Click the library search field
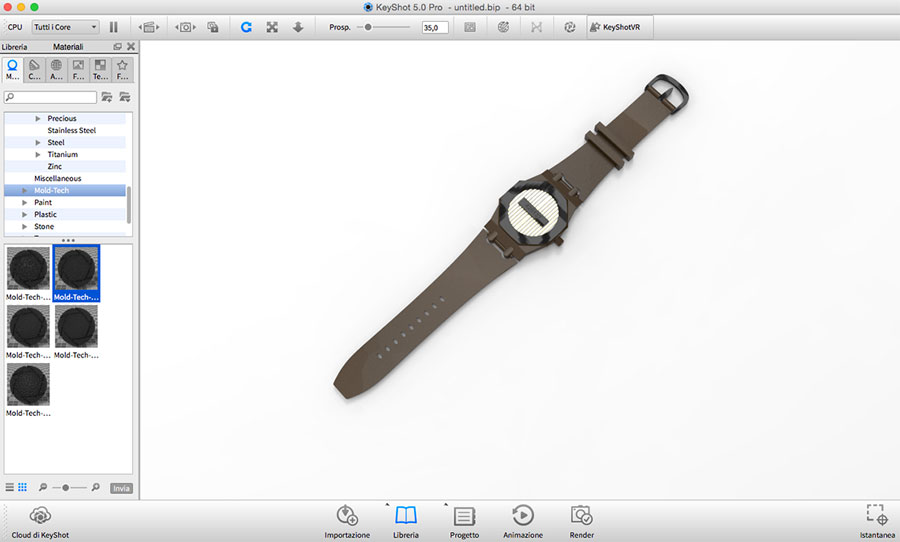 [51, 97]
